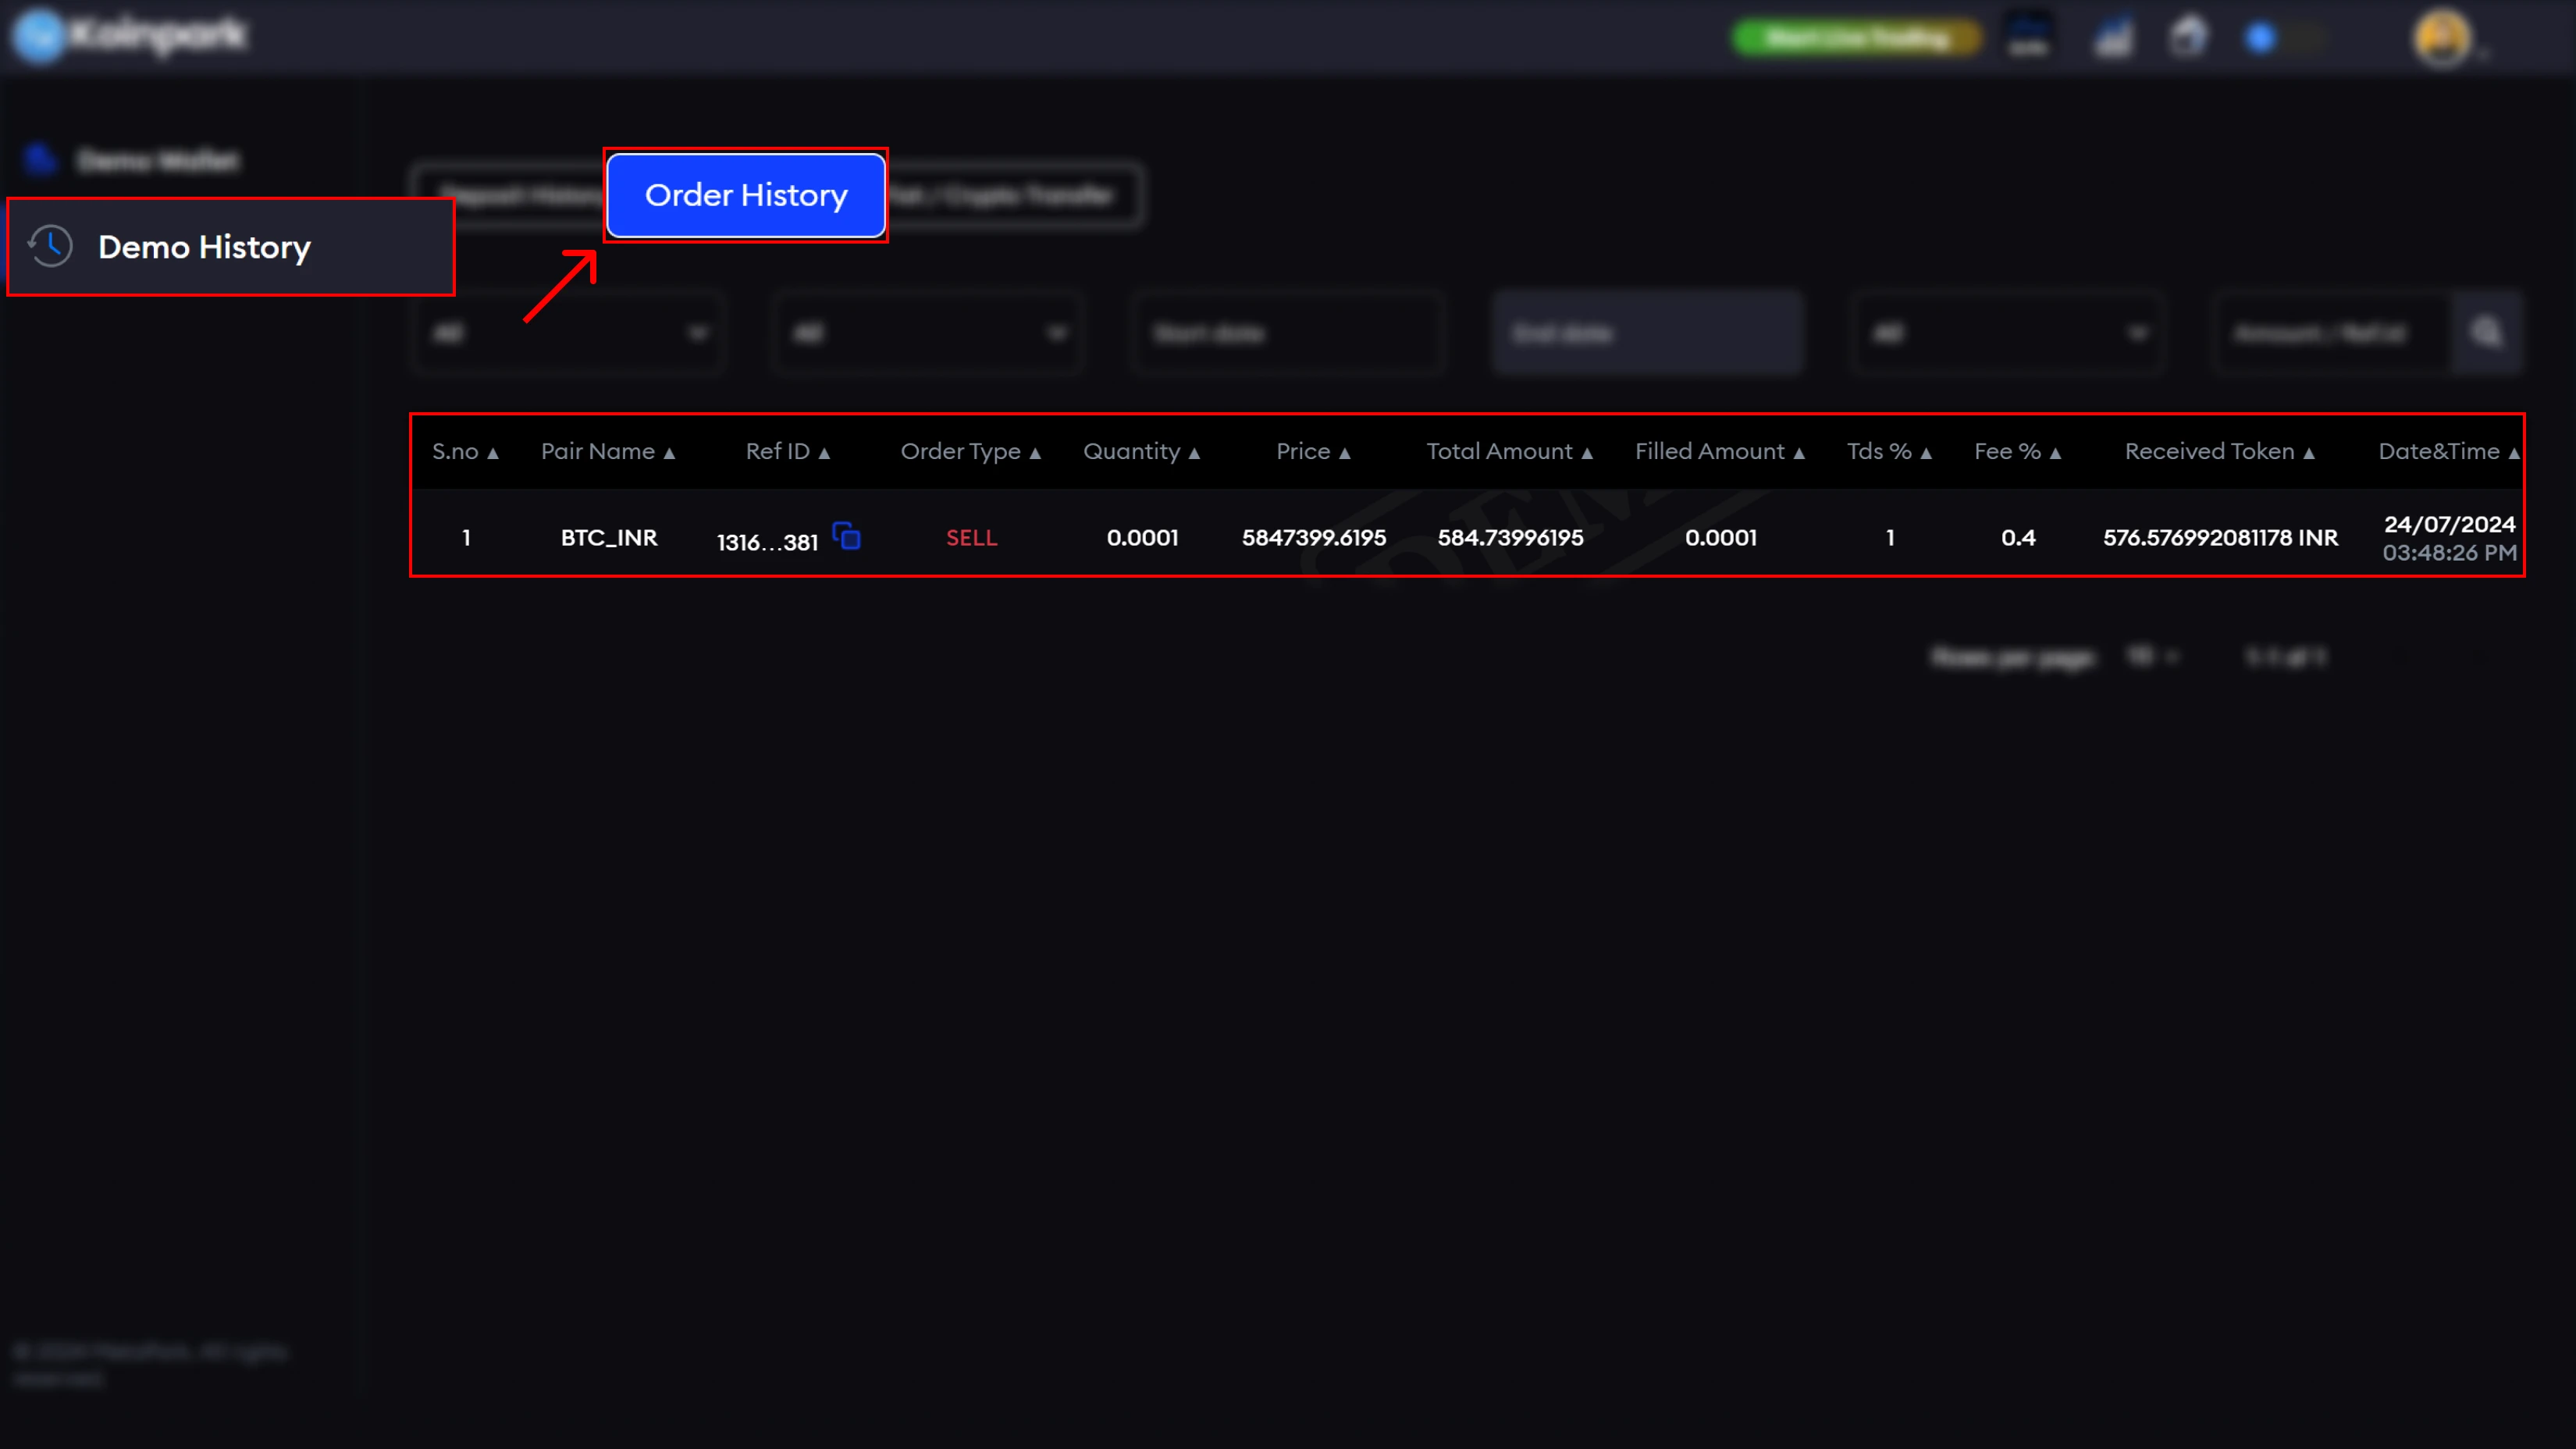Screen dimensions: 2576x1449
Task: Sort by the Quantity arrow
Action: point(1194,453)
